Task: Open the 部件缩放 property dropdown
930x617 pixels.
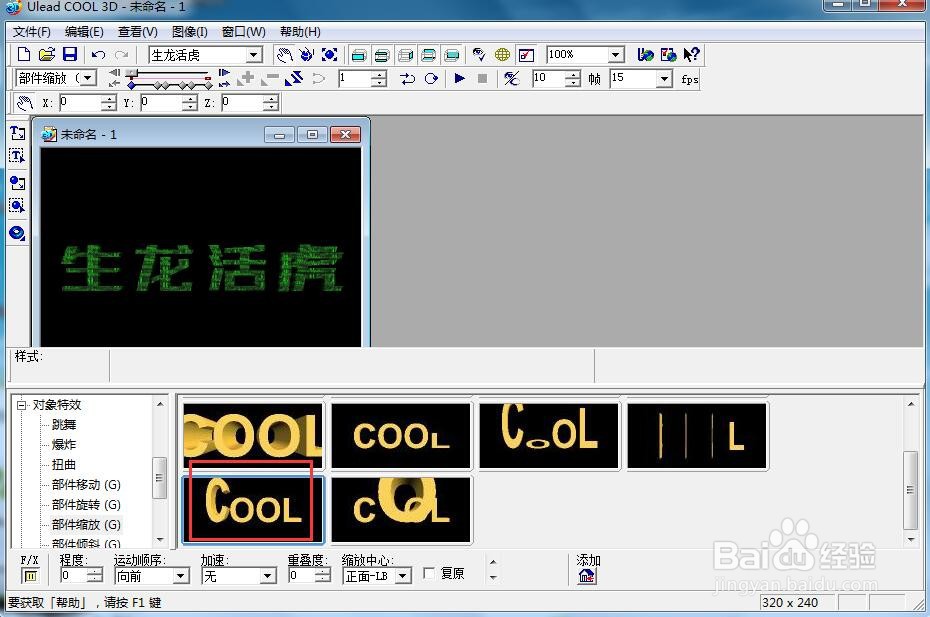Action: tap(88, 78)
